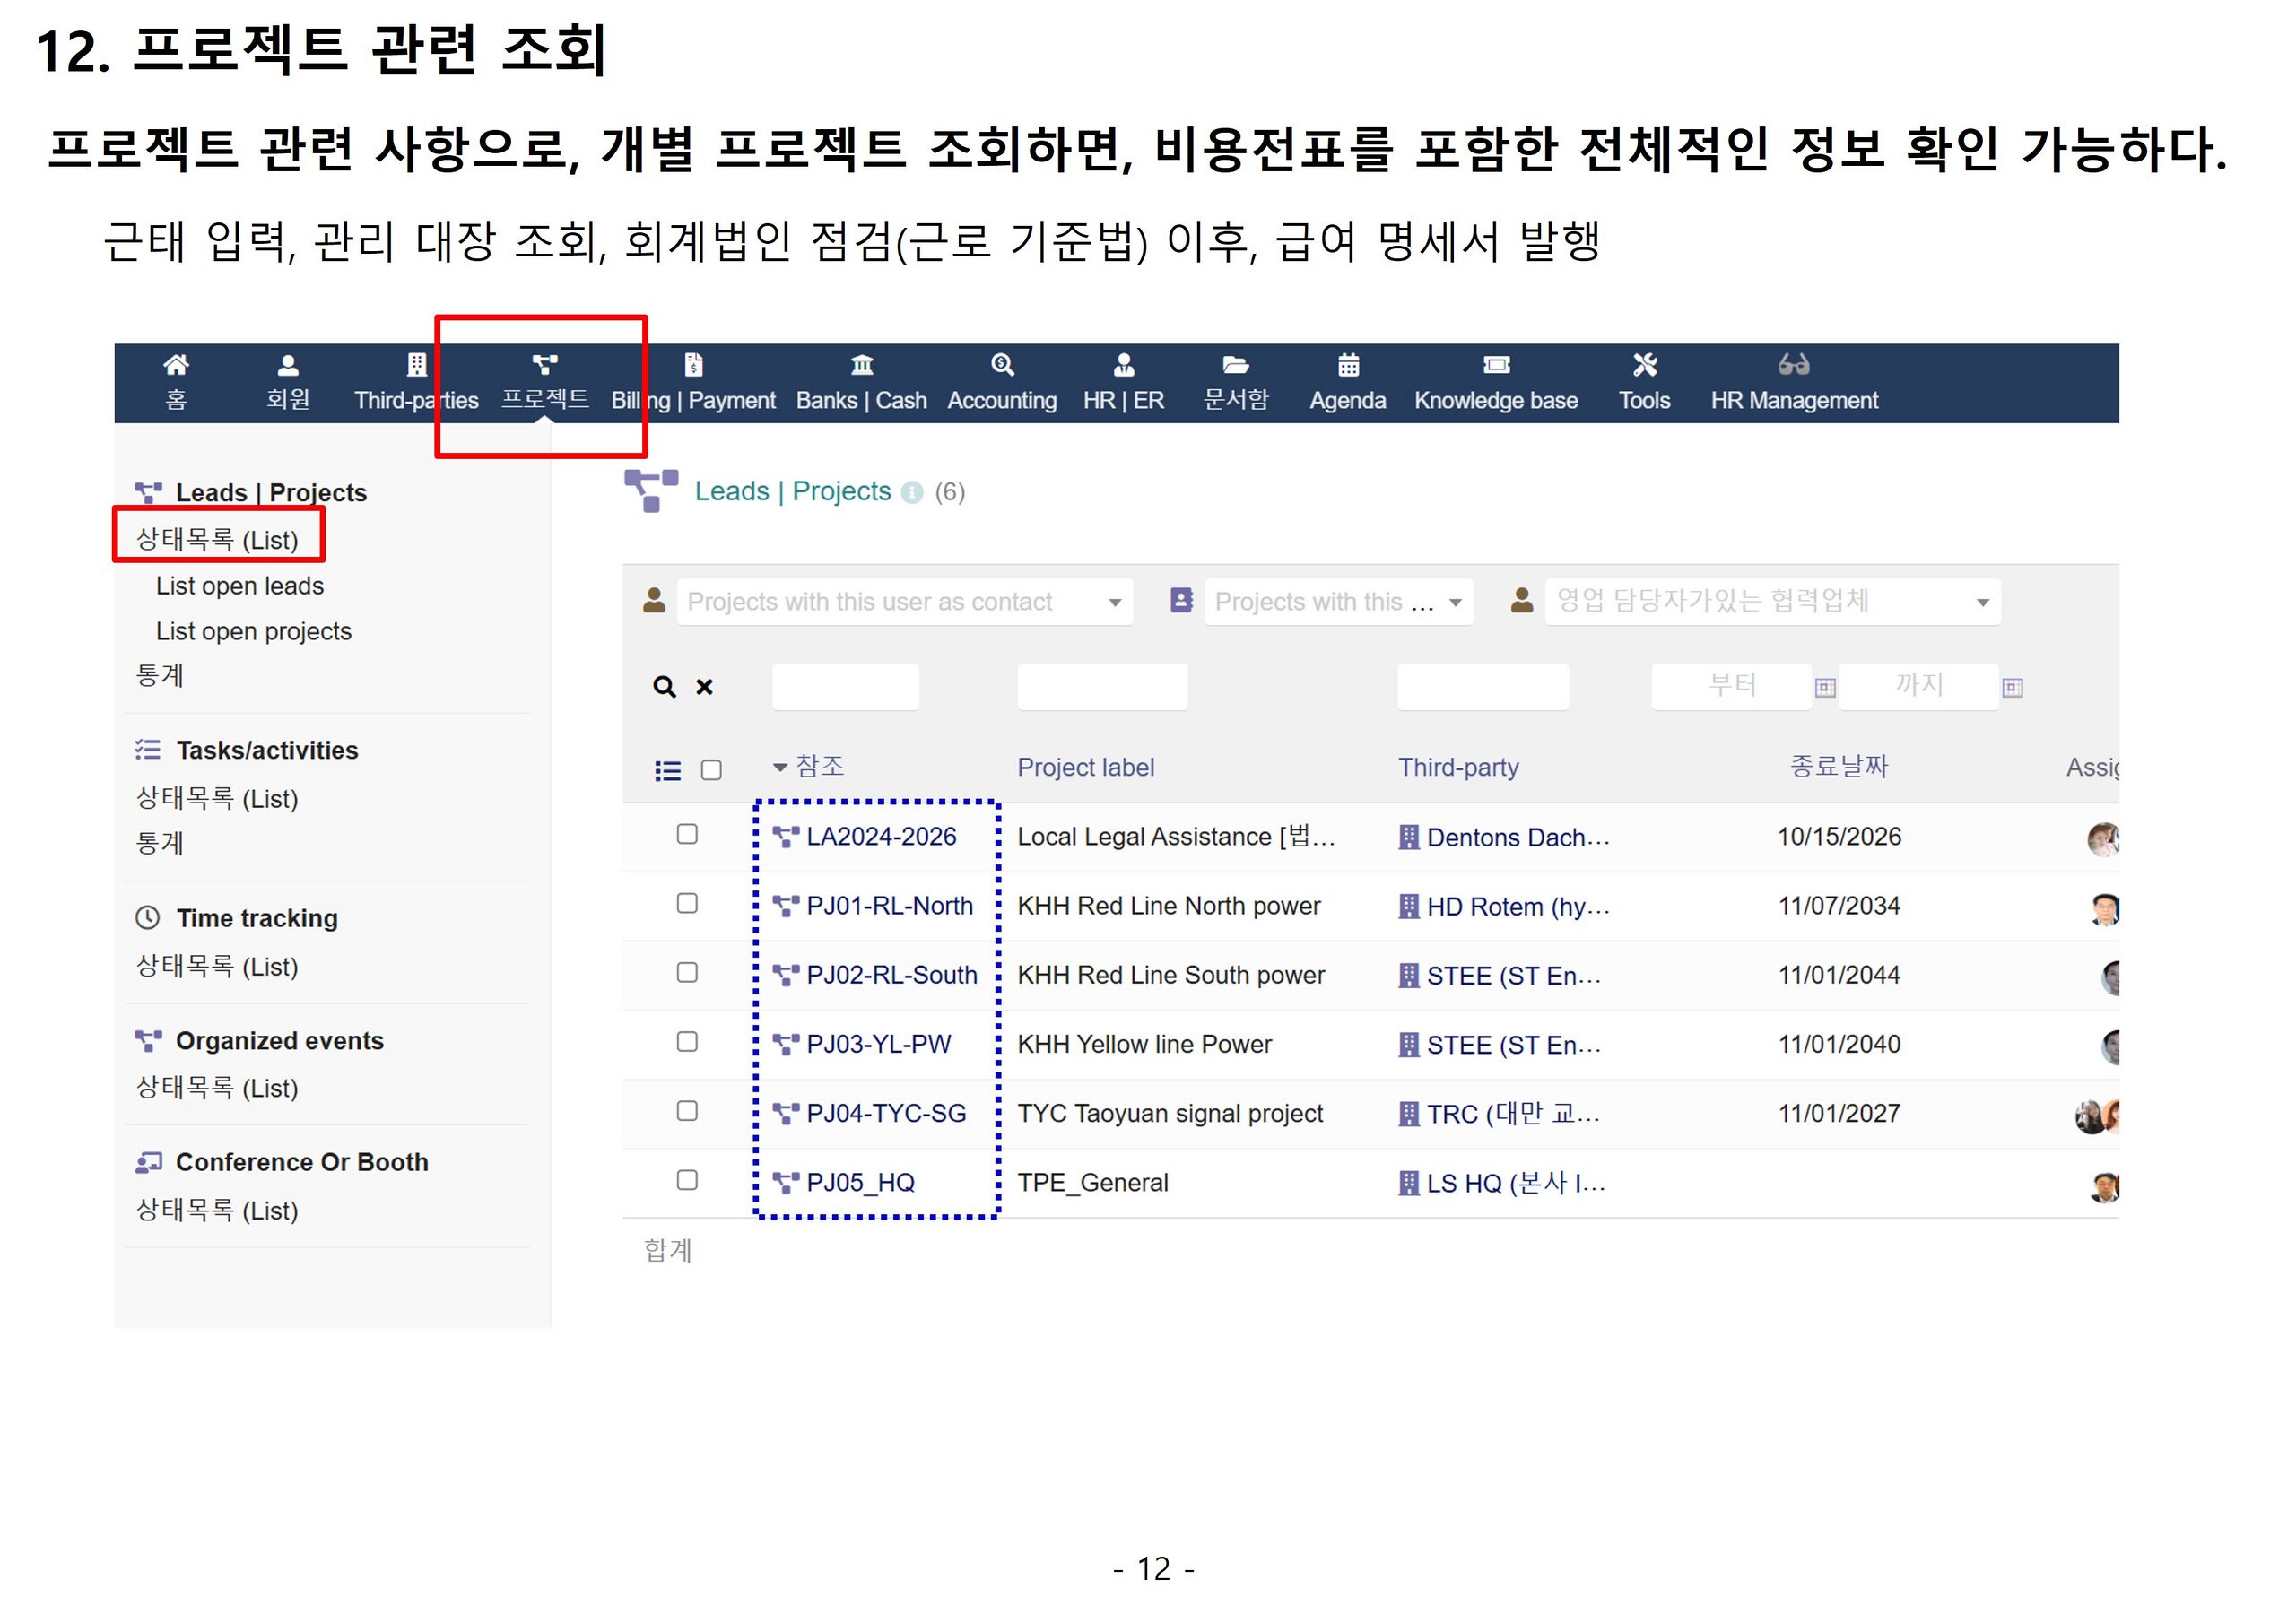The image size is (2296, 1606).
Task: Clear filters with the X icon
Action: 704,687
